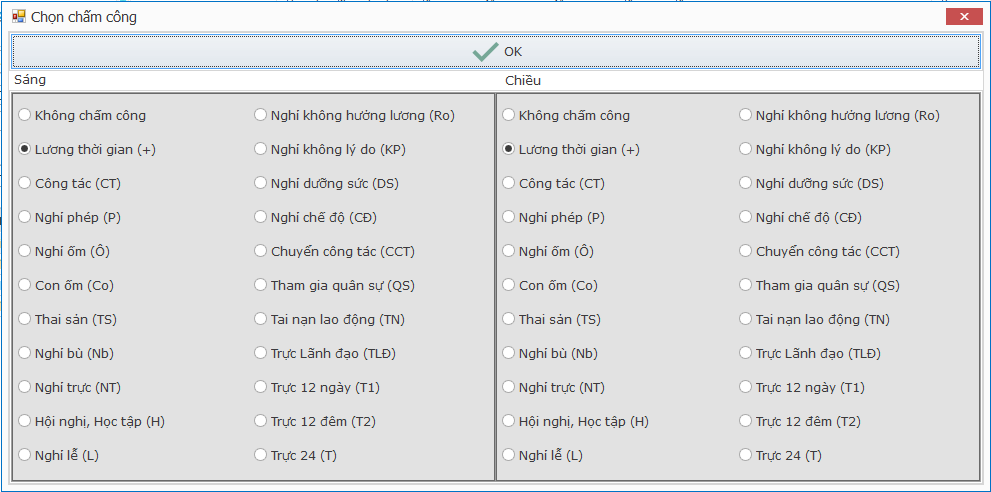Select morning Công tác (CT) radio
The height and width of the screenshot is (492, 991).
[x=70, y=183]
